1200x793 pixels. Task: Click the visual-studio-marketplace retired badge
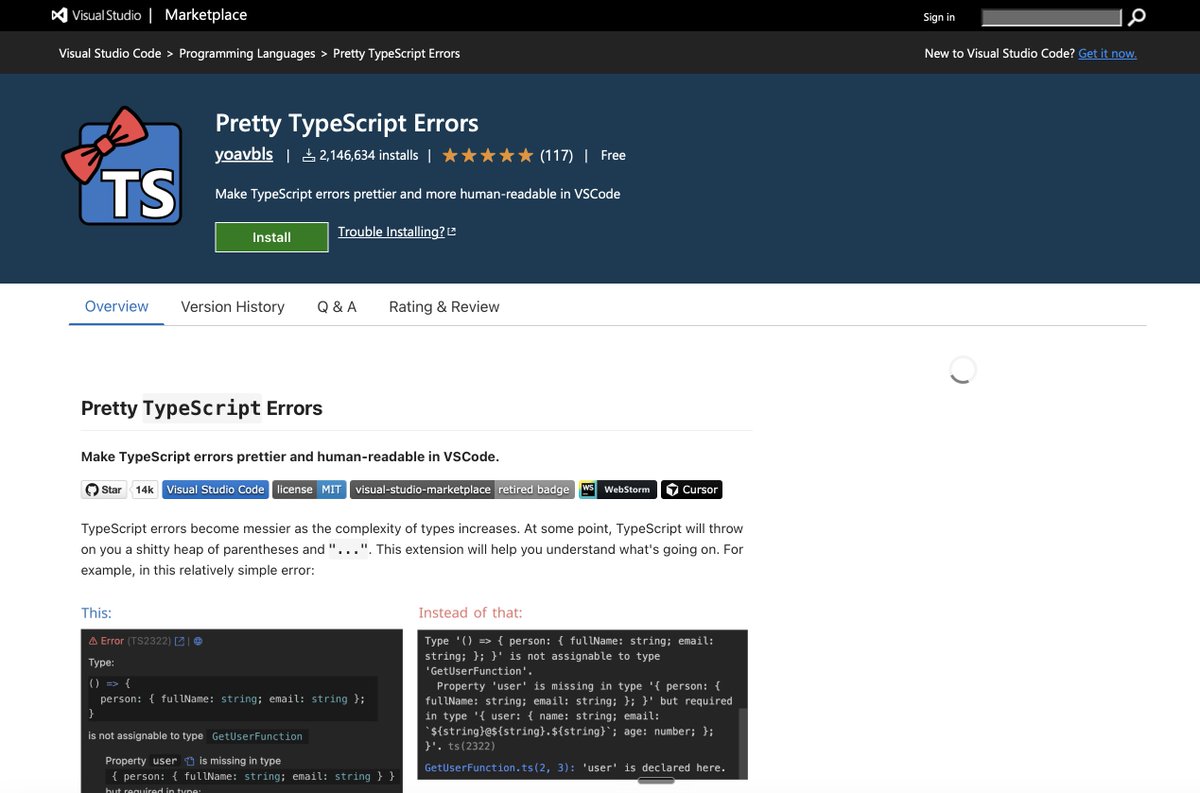coord(462,489)
